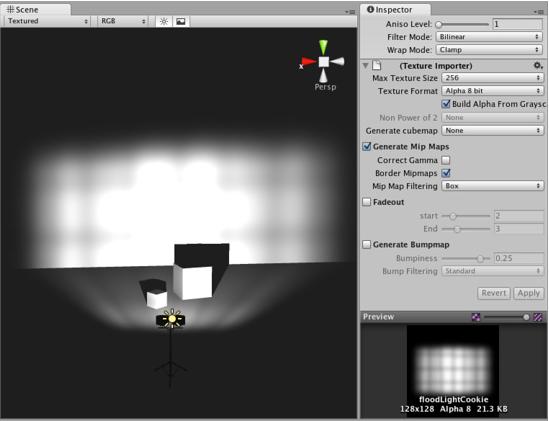This screenshot has width=549, height=421.
Task: Click the Texture Importer document icon
Action: (377, 65)
